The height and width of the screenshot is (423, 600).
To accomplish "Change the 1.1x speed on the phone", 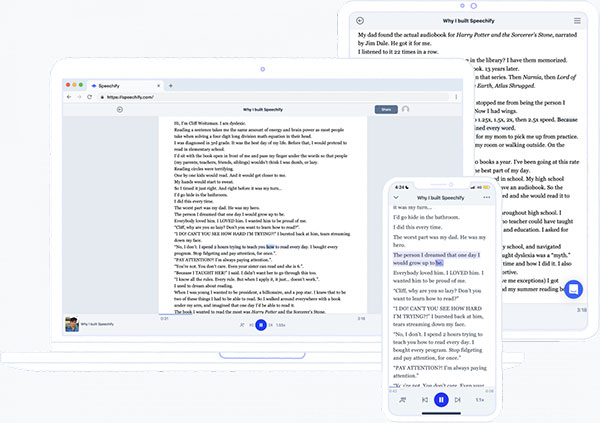I will 480,400.
